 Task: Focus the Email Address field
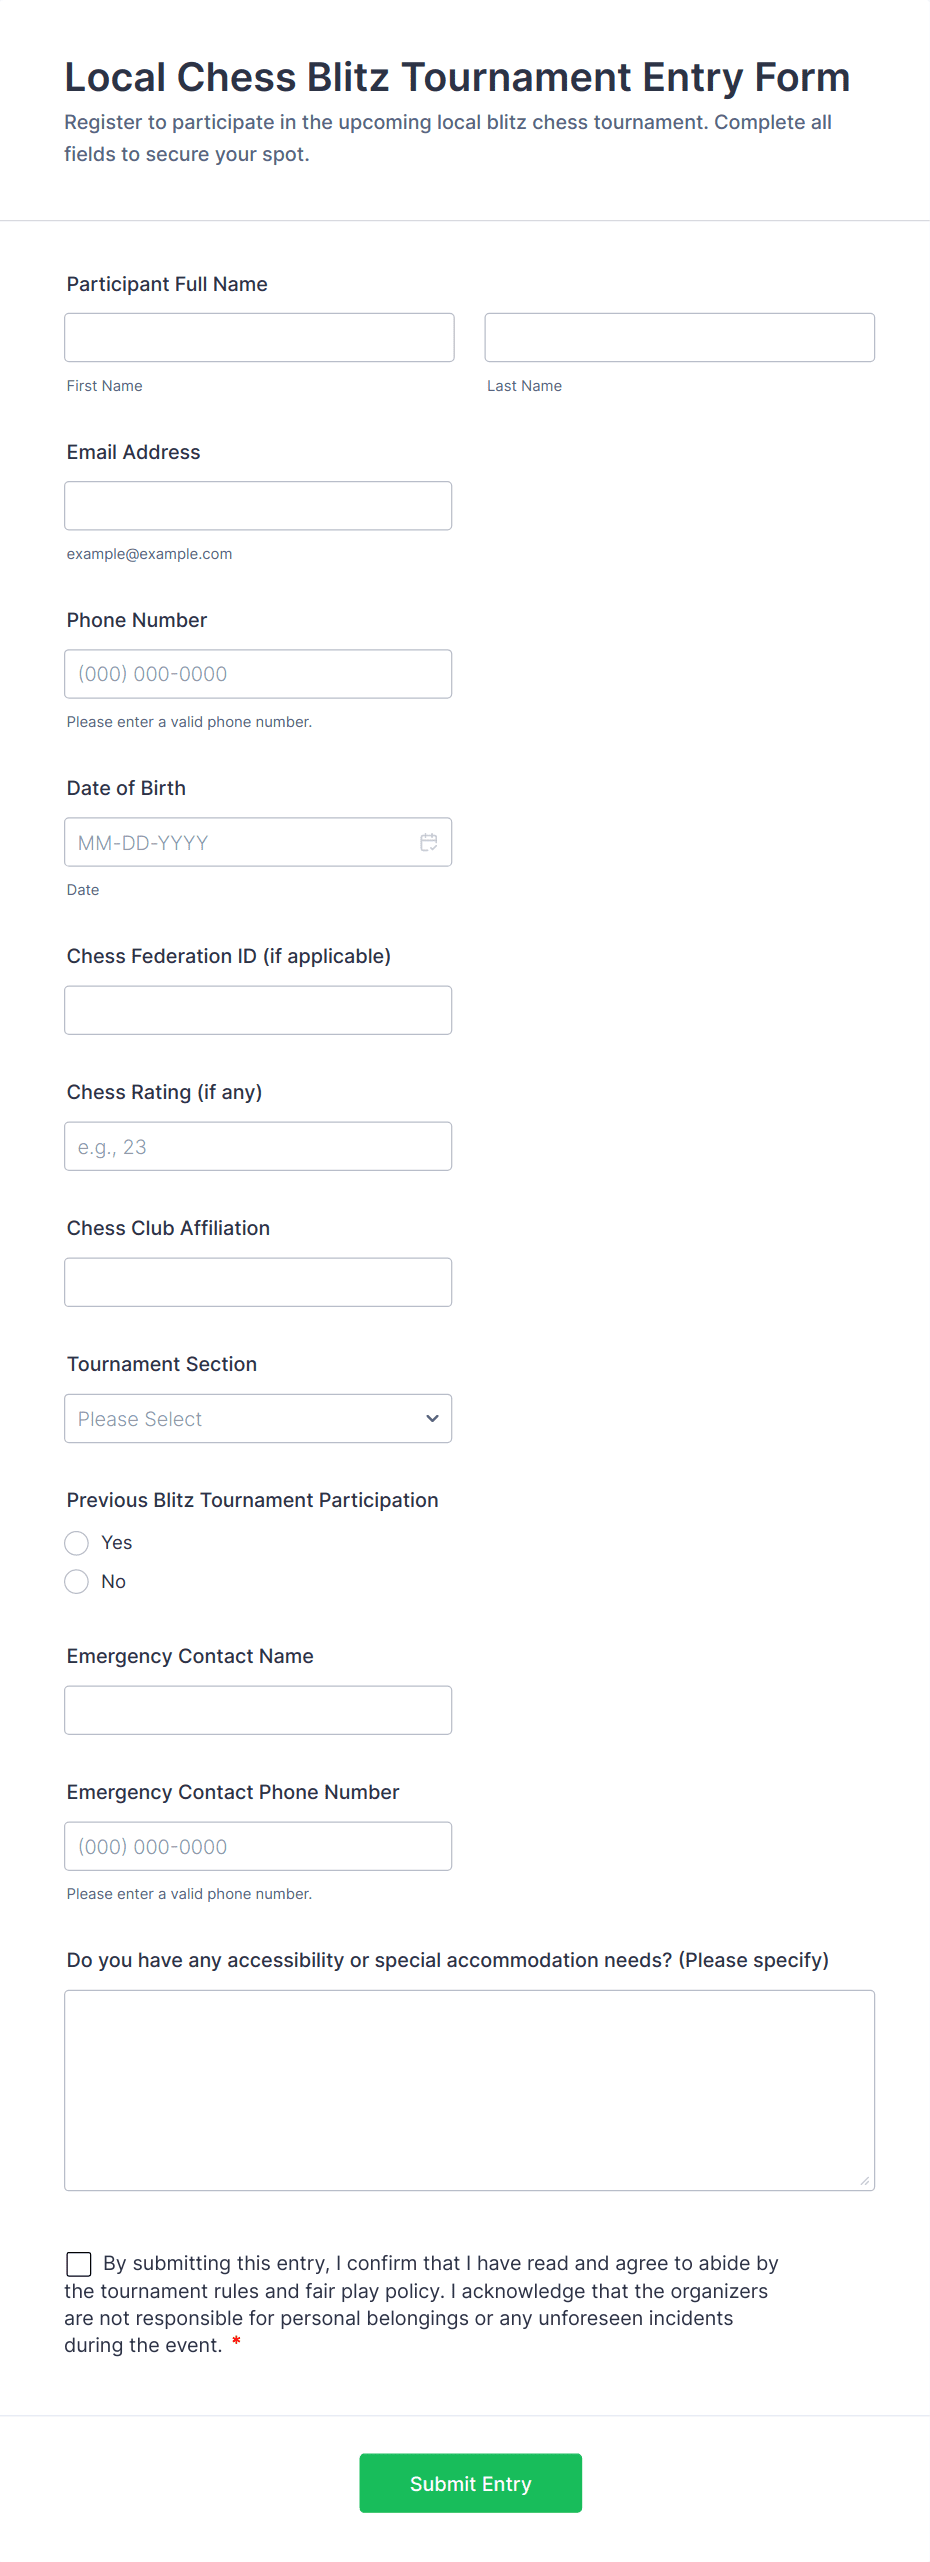258,506
